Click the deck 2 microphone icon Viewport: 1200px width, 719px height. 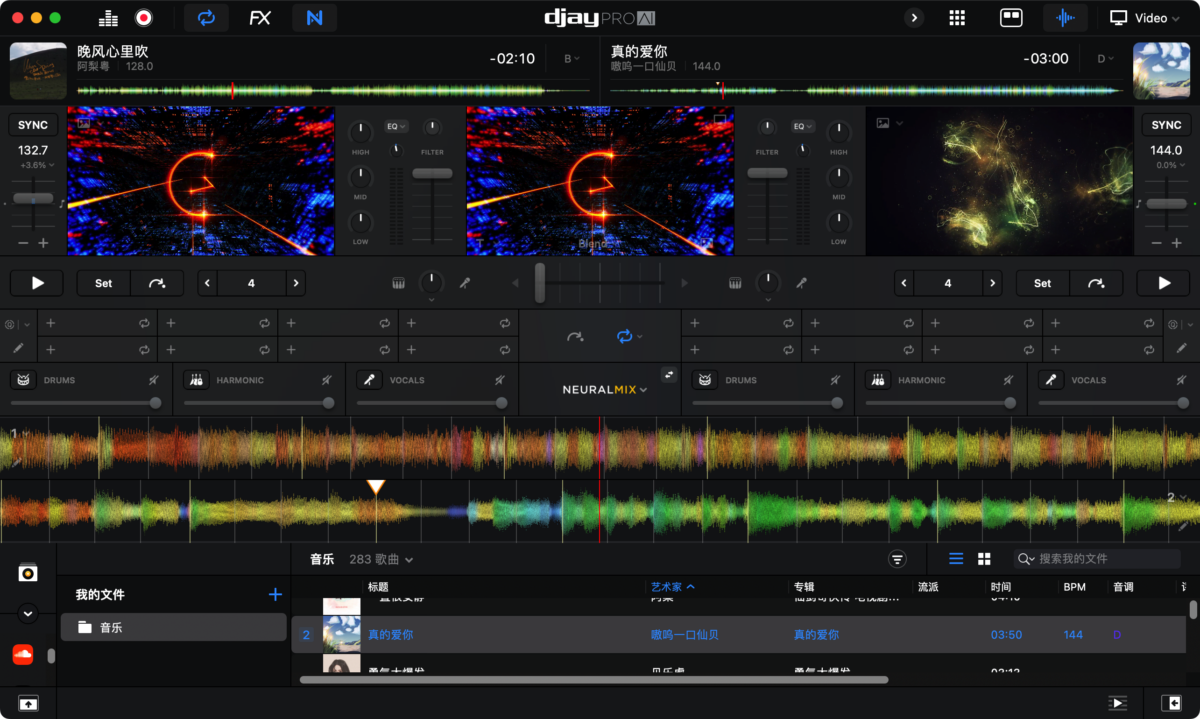click(801, 283)
